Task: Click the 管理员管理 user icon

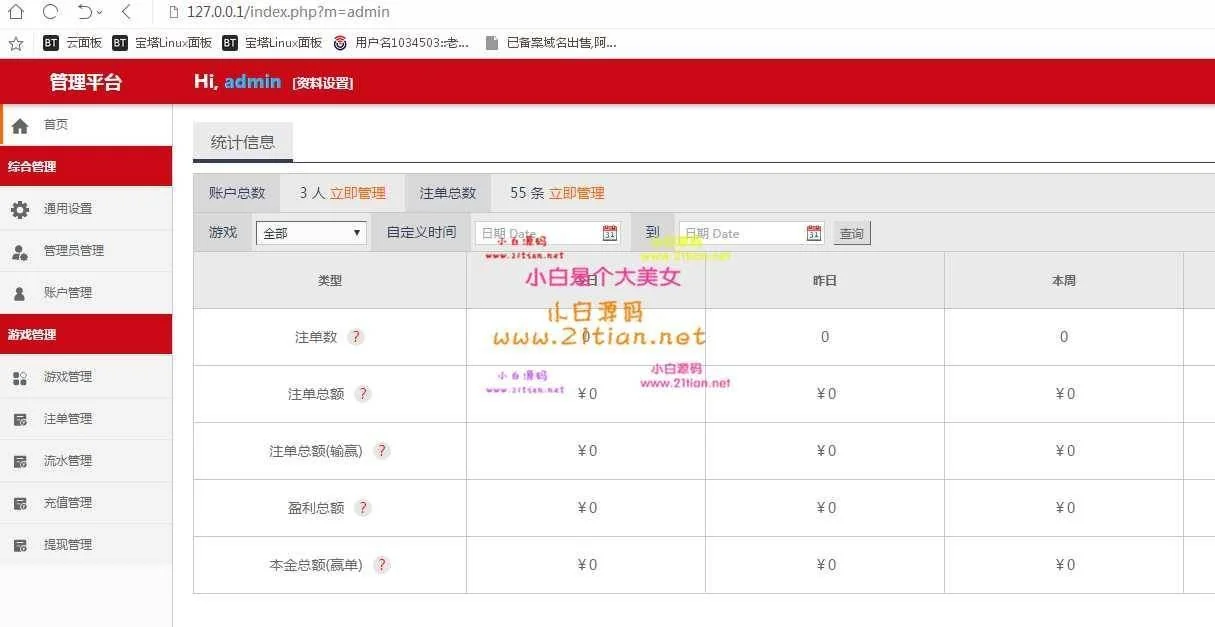Action: coord(20,252)
